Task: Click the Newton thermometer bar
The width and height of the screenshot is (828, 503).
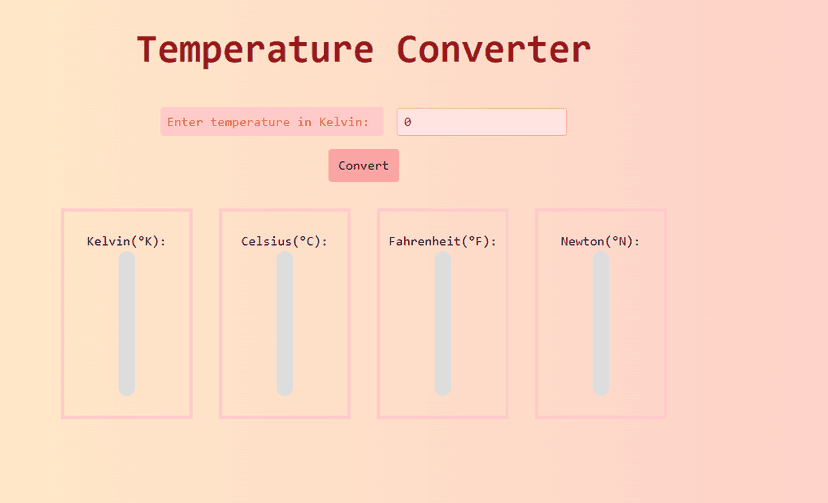Action: (x=600, y=324)
